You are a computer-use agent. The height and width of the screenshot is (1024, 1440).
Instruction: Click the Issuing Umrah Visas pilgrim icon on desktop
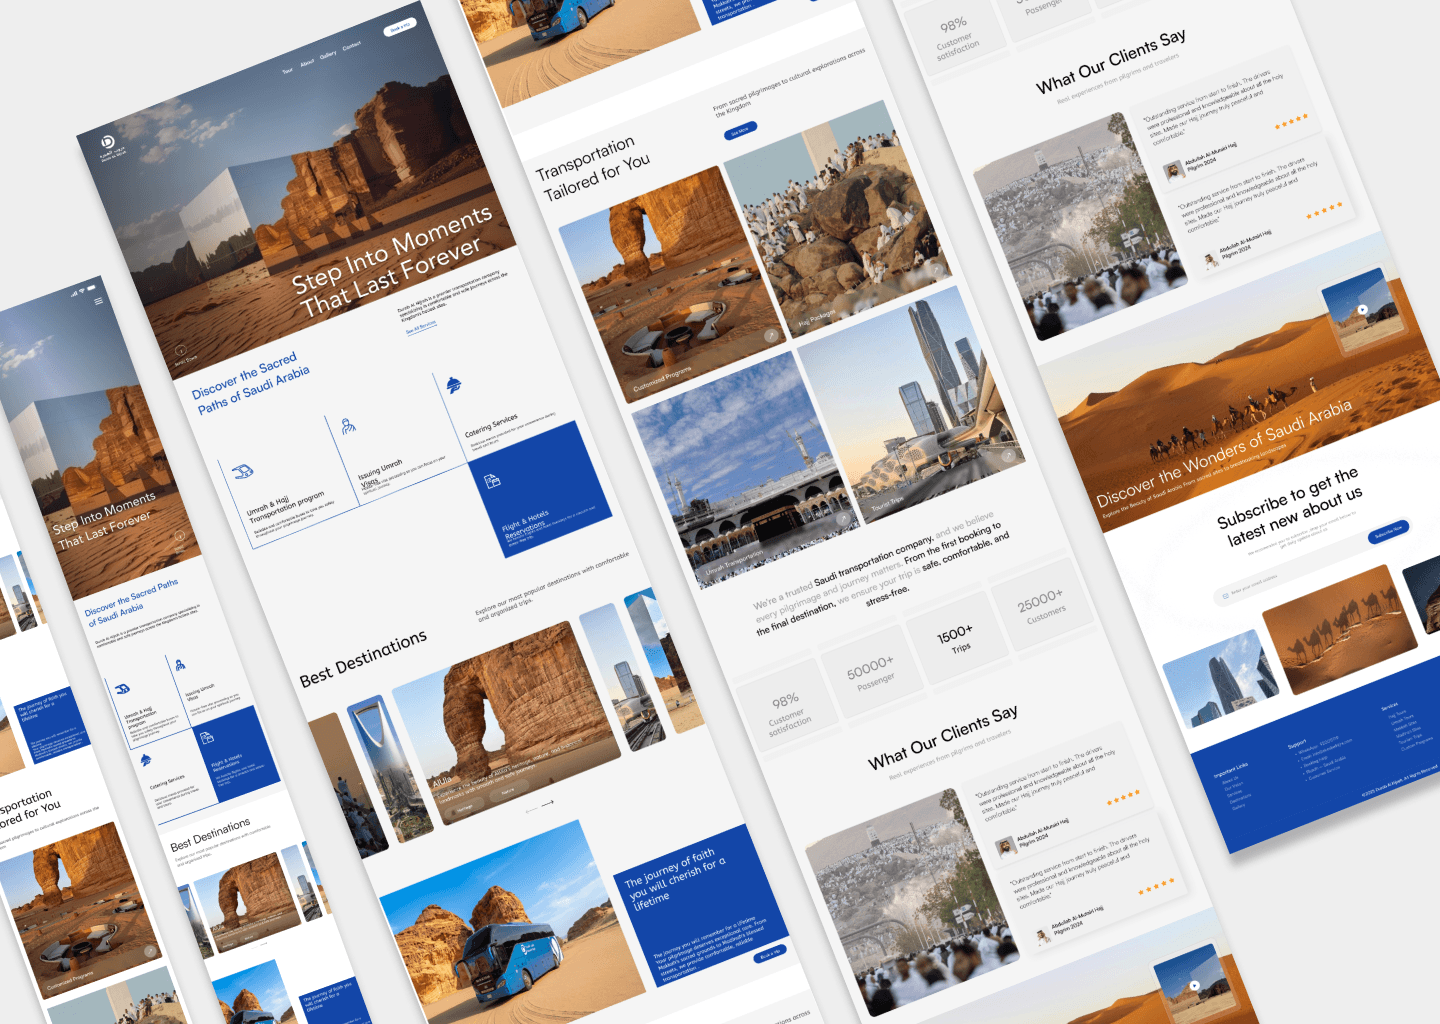click(x=348, y=427)
